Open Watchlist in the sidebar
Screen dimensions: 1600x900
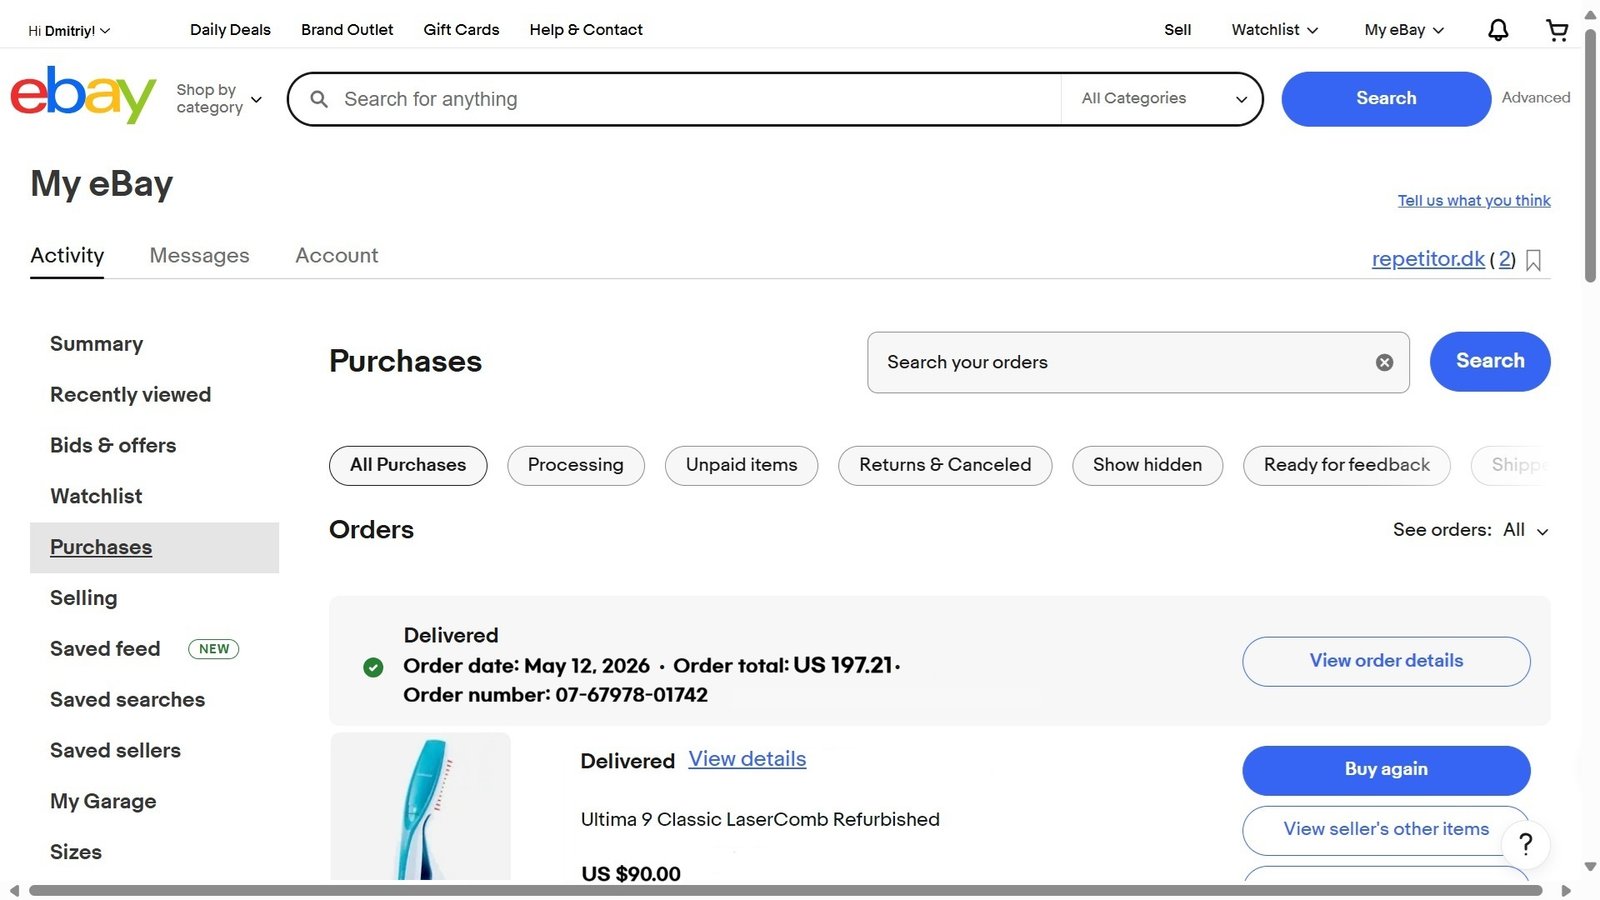pos(96,497)
